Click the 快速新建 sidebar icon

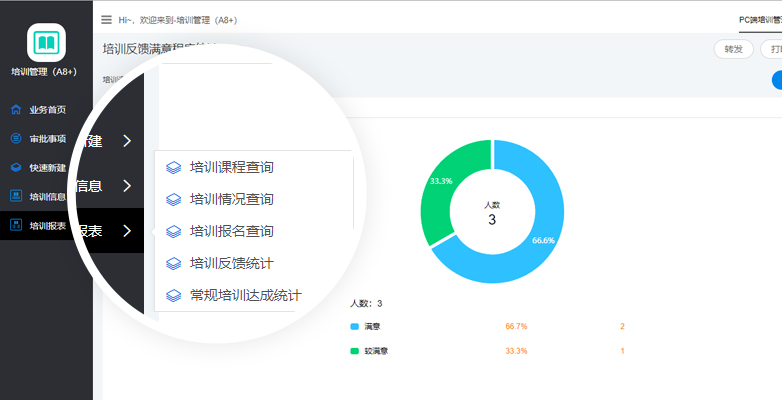(15, 167)
